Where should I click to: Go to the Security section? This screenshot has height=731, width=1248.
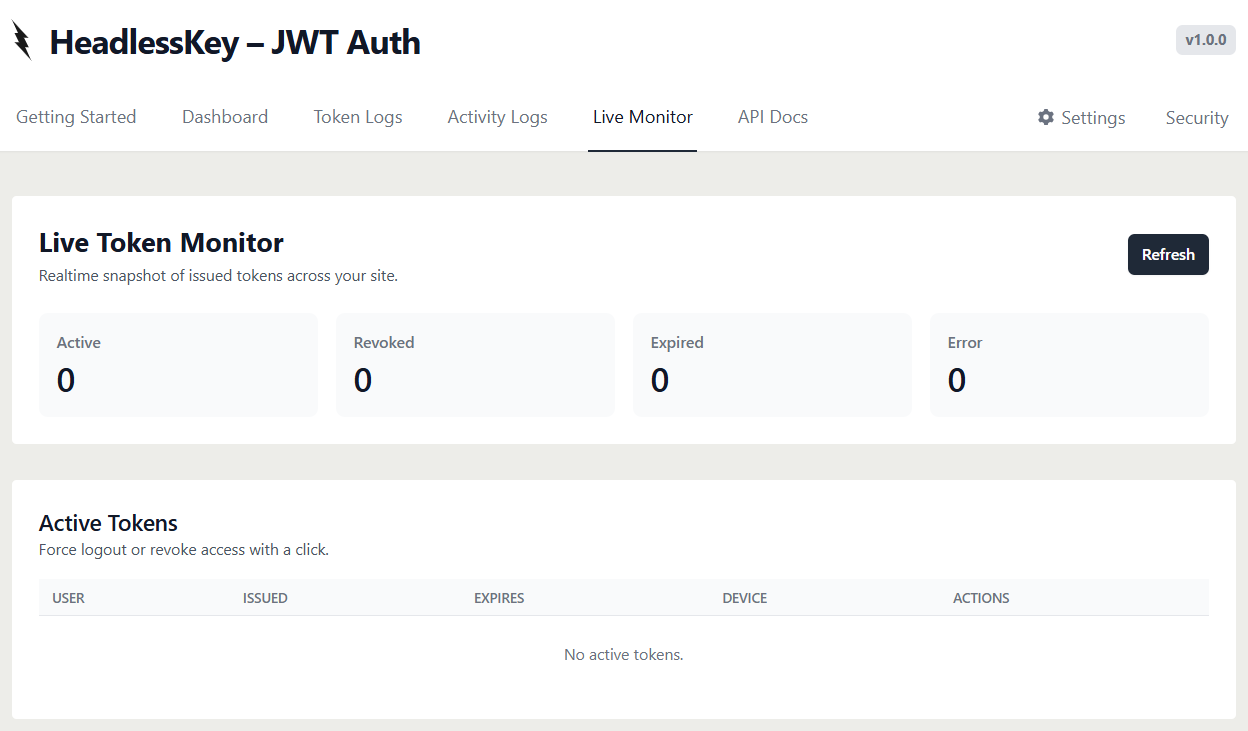pyautogui.click(x=1196, y=117)
